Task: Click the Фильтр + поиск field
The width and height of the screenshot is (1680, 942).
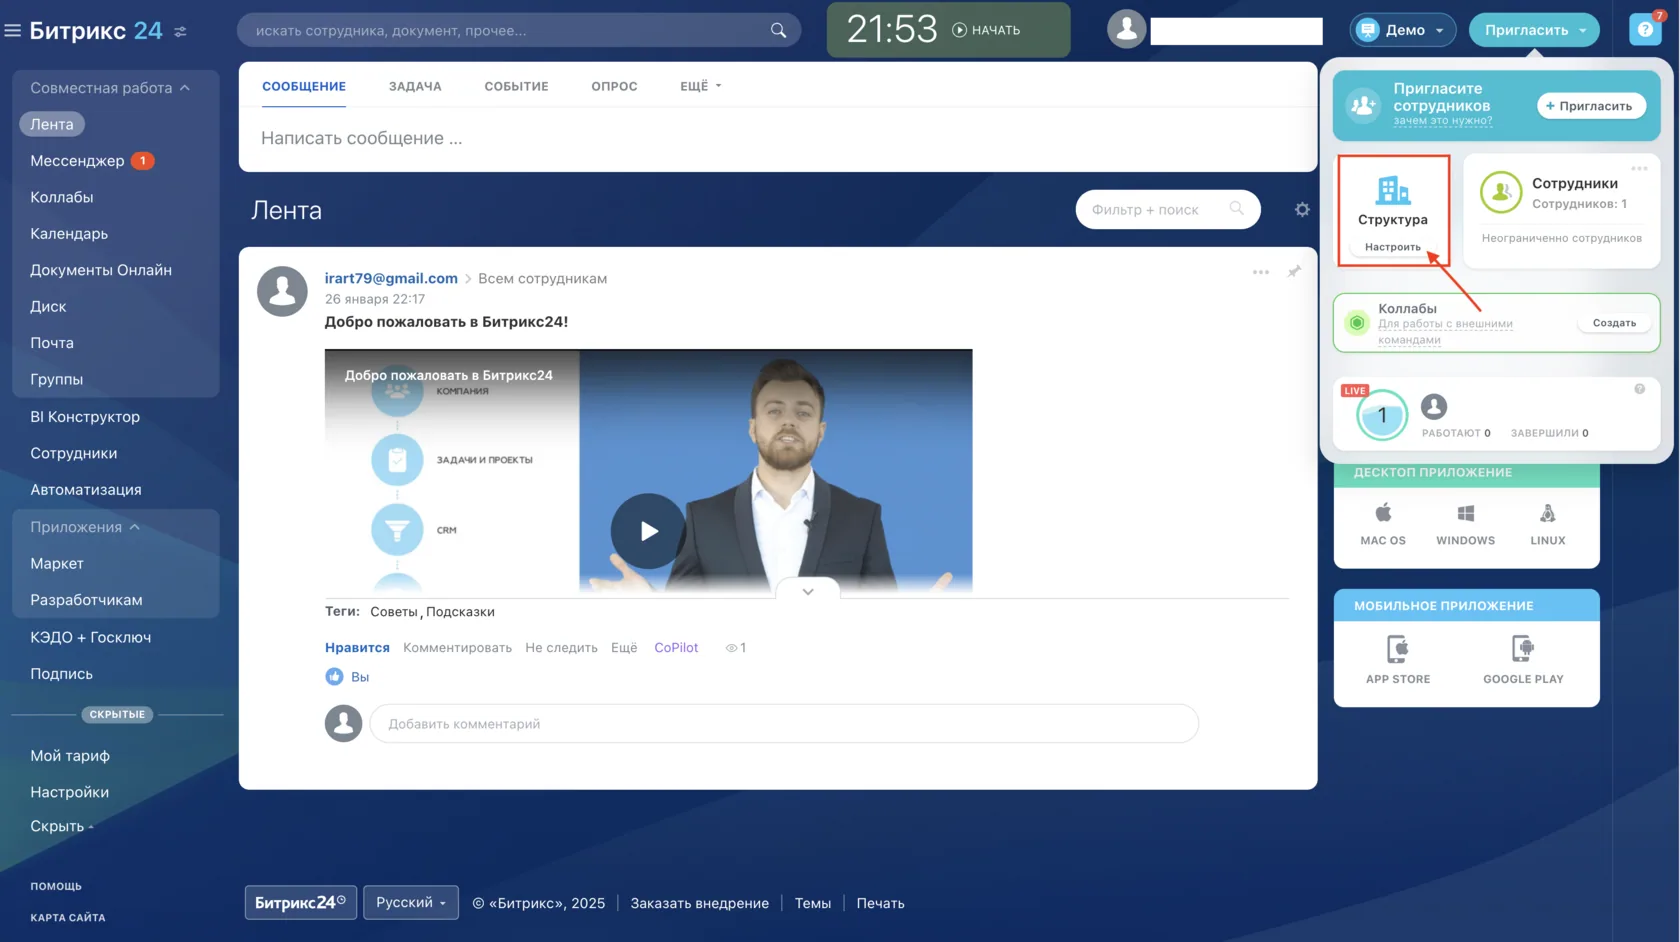Action: click(x=1167, y=210)
